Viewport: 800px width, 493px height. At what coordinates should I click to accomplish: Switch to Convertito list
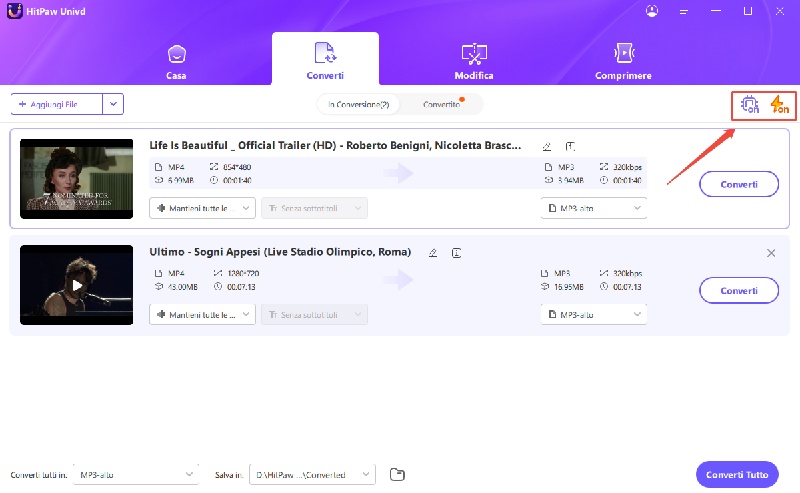(443, 104)
